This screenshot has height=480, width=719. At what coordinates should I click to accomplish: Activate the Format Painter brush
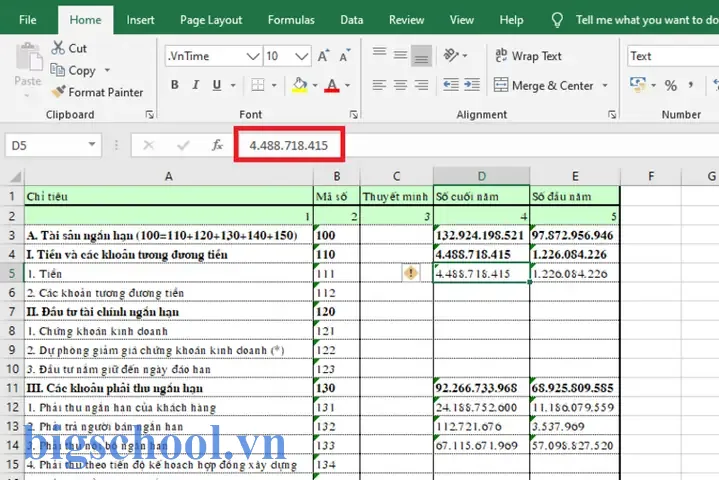pyautogui.click(x=58, y=92)
